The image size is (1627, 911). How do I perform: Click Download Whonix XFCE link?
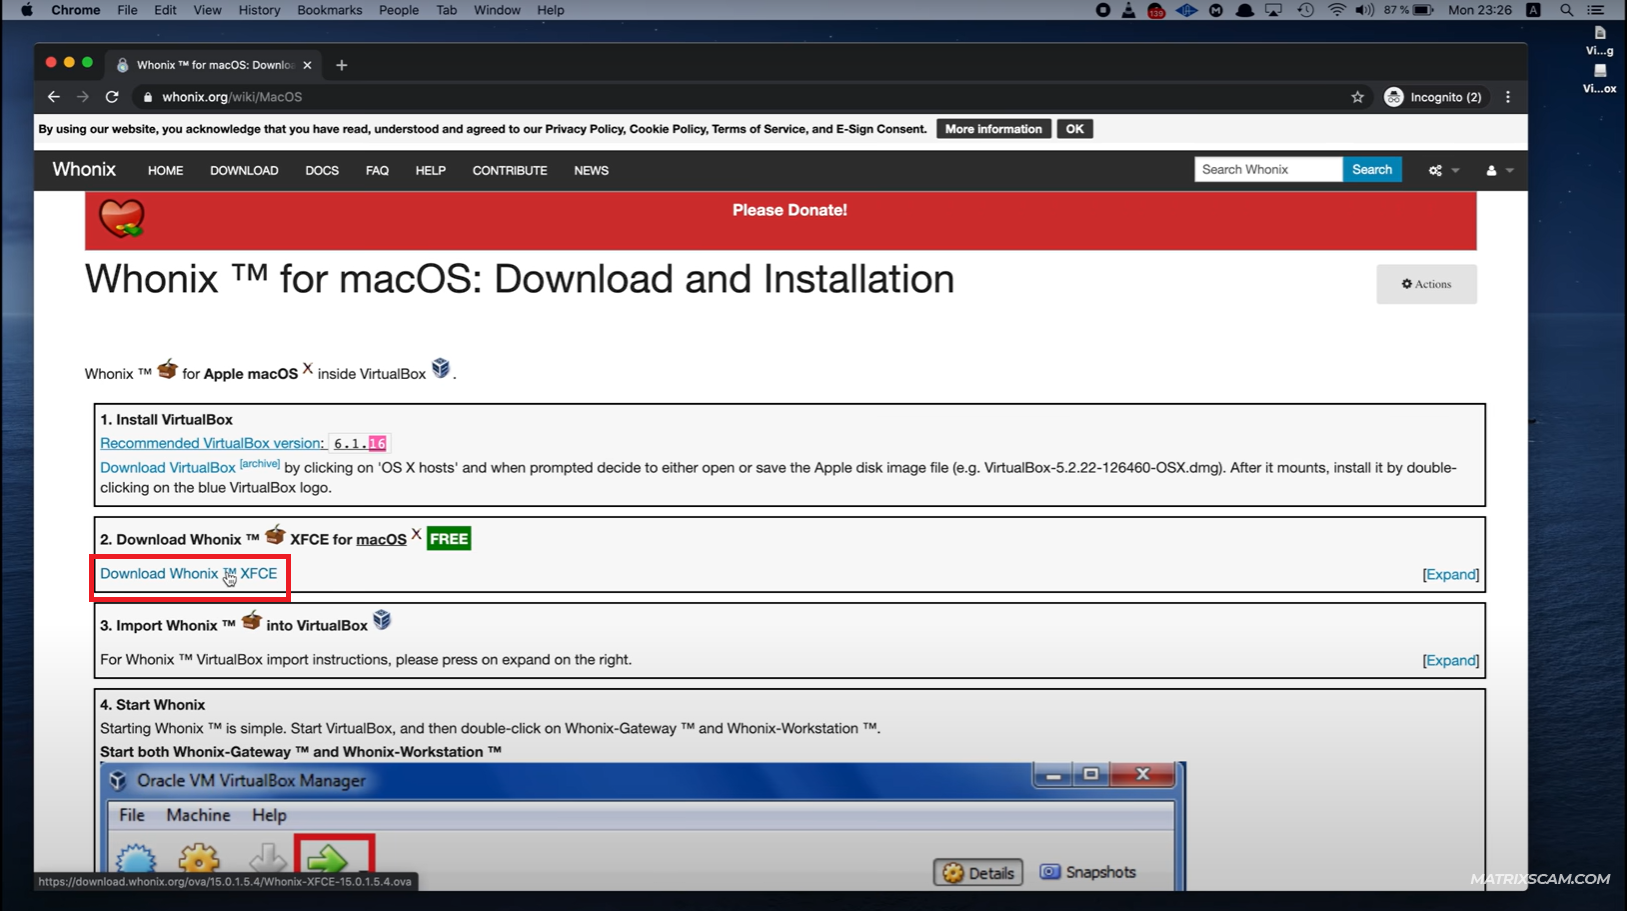(188, 574)
